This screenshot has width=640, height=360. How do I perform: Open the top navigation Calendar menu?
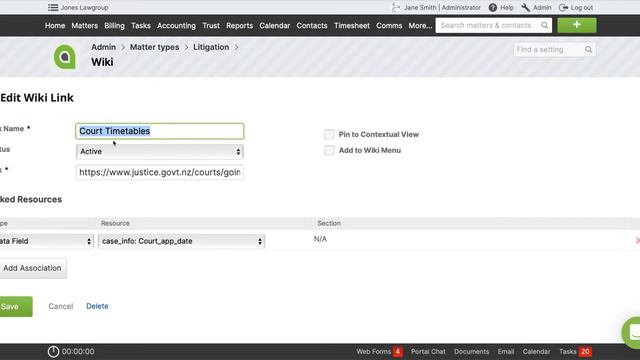275,25
